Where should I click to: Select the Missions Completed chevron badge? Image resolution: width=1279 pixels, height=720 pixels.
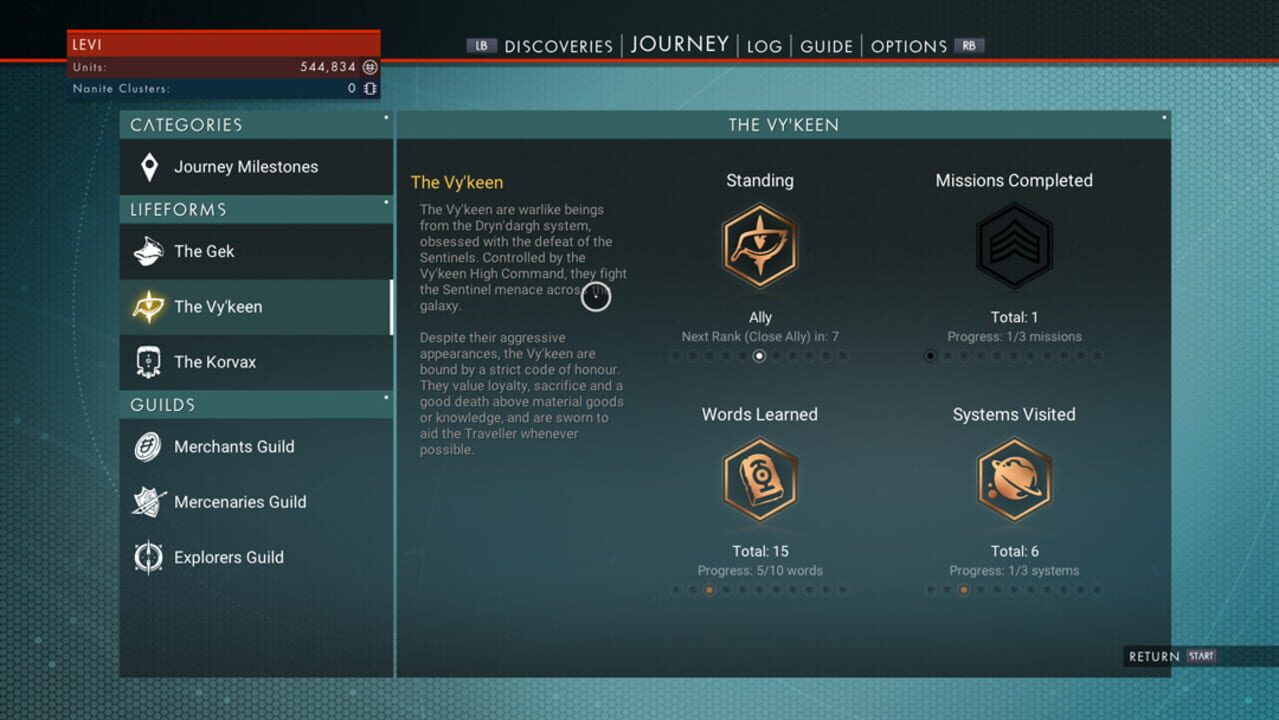[1014, 247]
